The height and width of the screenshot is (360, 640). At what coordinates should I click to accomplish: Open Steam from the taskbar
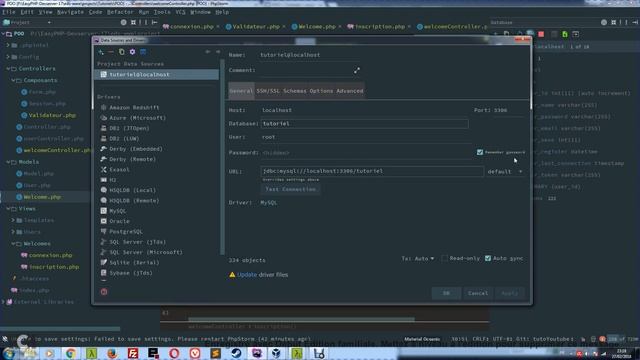tap(236, 353)
